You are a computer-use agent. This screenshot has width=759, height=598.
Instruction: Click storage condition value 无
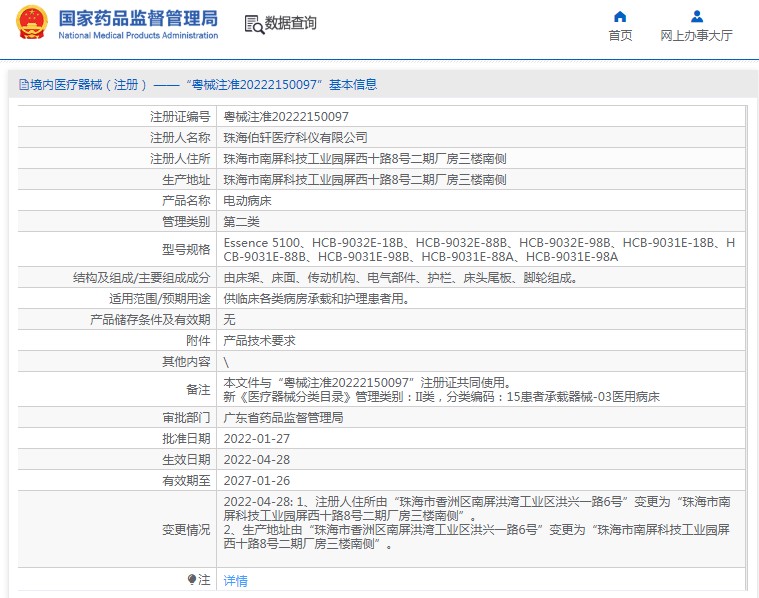coord(229,320)
